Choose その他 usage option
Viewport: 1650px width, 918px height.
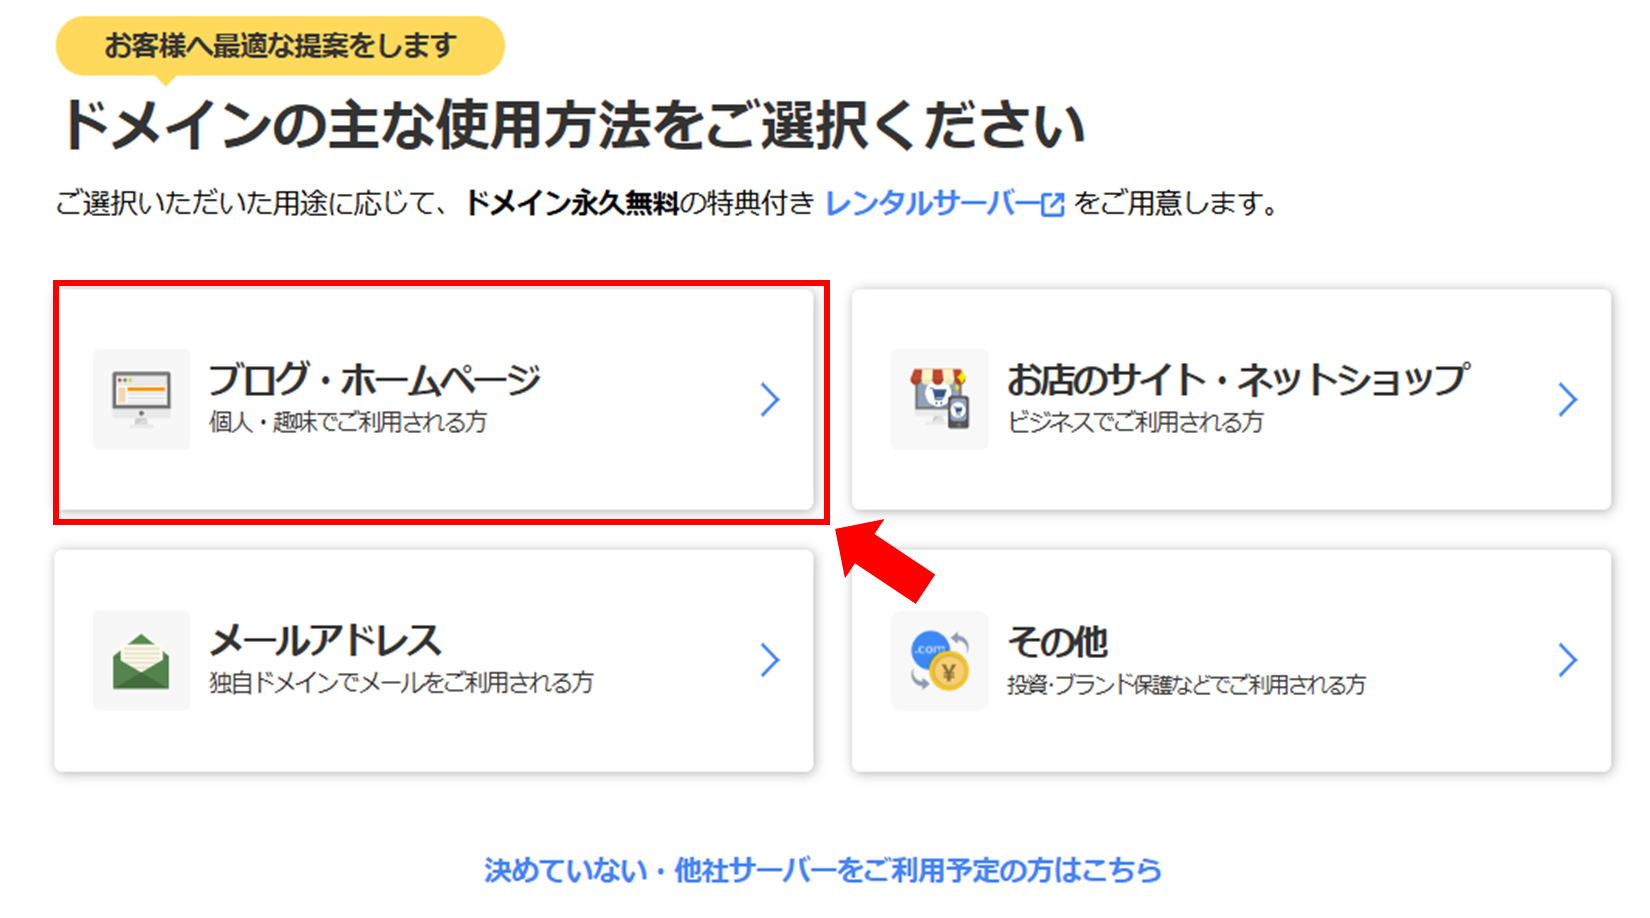coord(1231,660)
